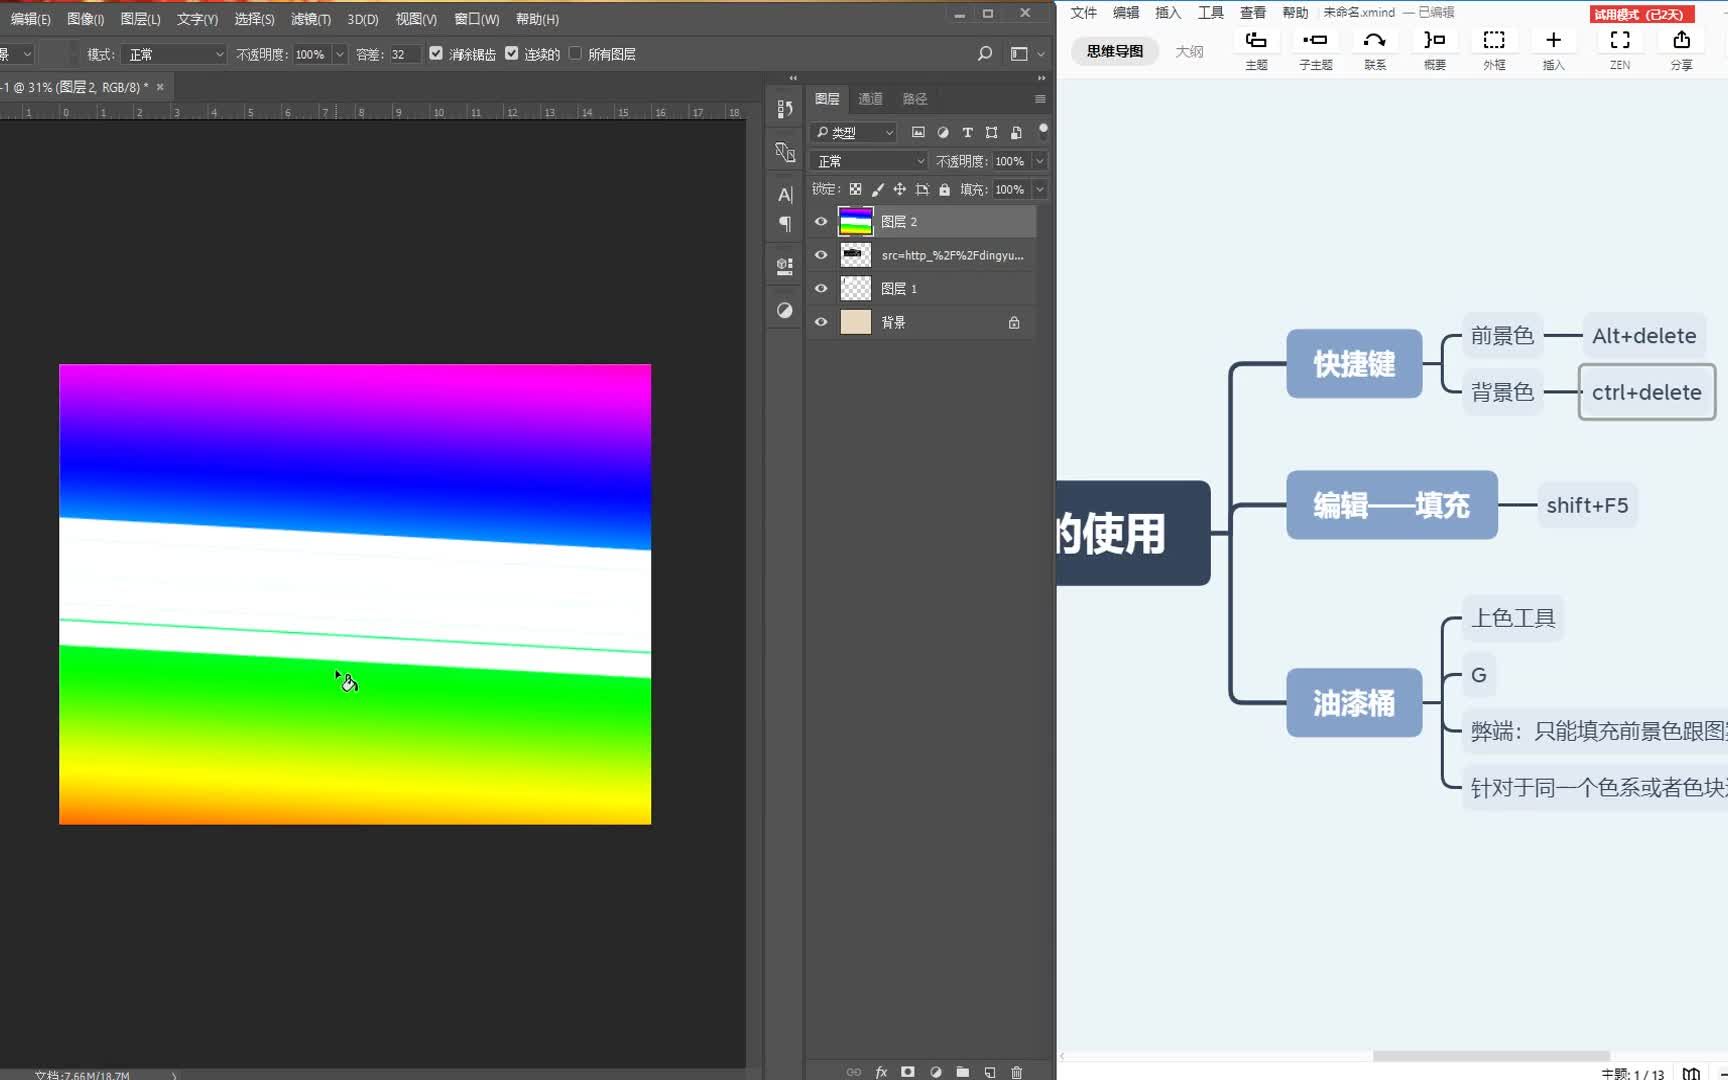
Task: Select 油漆桶 topic node
Action: click(x=1354, y=703)
